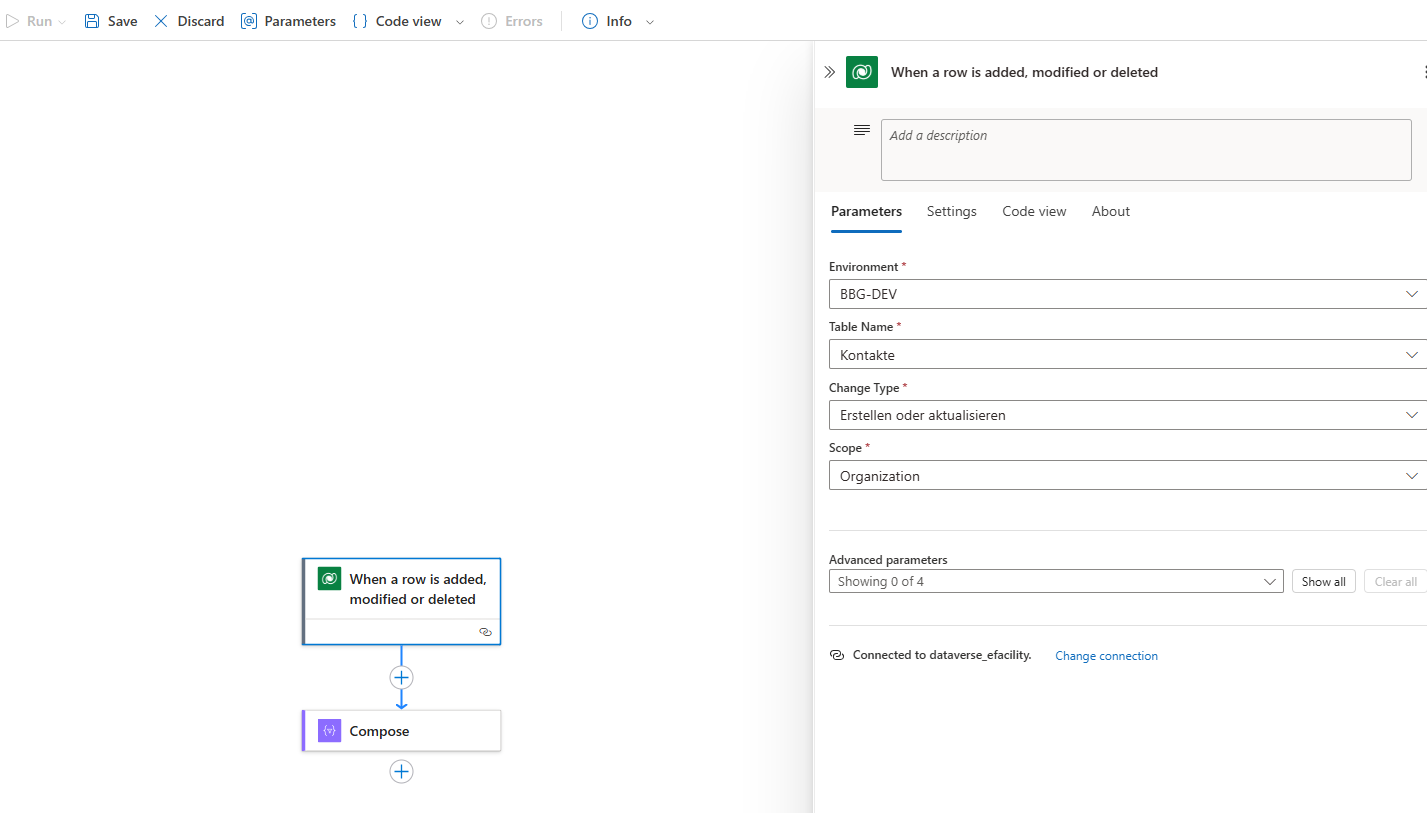Click the Dataverse icon in panel header
This screenshot has width=1427, height=813.
point(862,72)
